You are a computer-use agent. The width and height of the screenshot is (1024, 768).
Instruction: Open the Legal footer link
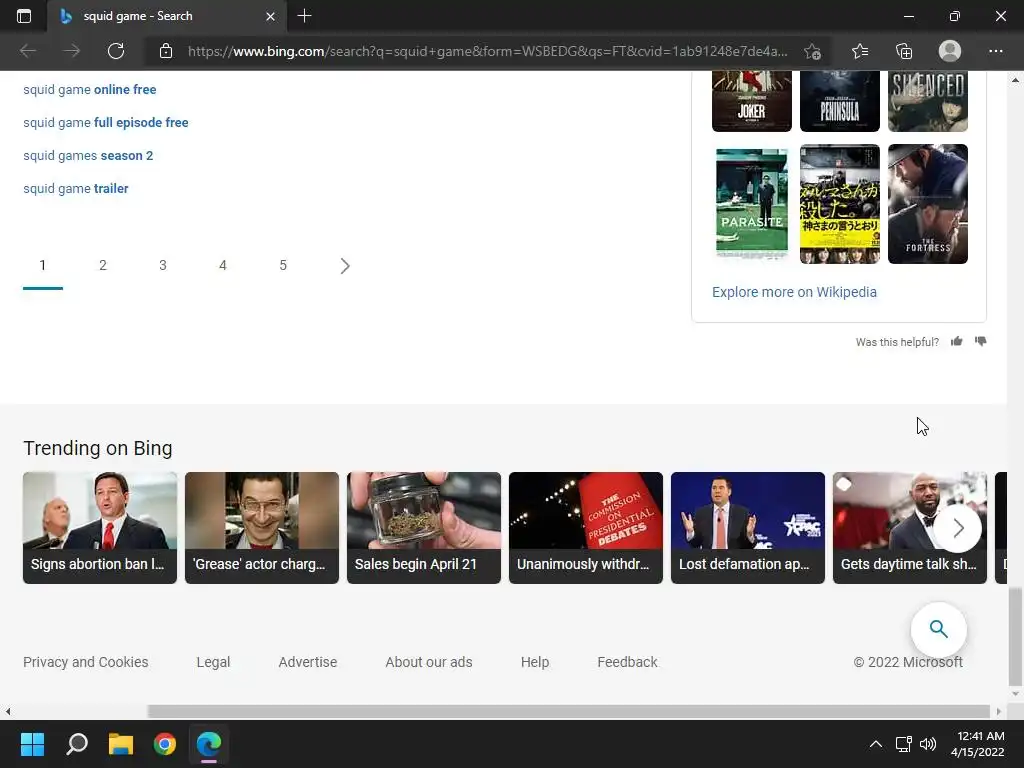pyautogui.click(x=213, y=662)
